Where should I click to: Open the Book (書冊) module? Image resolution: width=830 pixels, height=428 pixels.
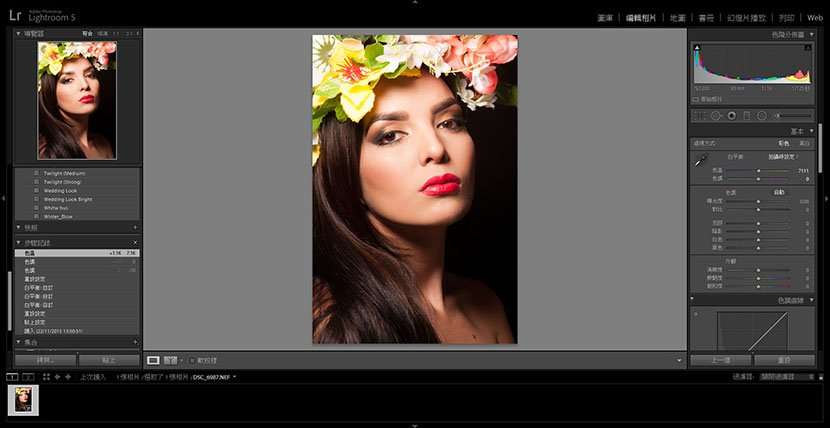(706, 18)
